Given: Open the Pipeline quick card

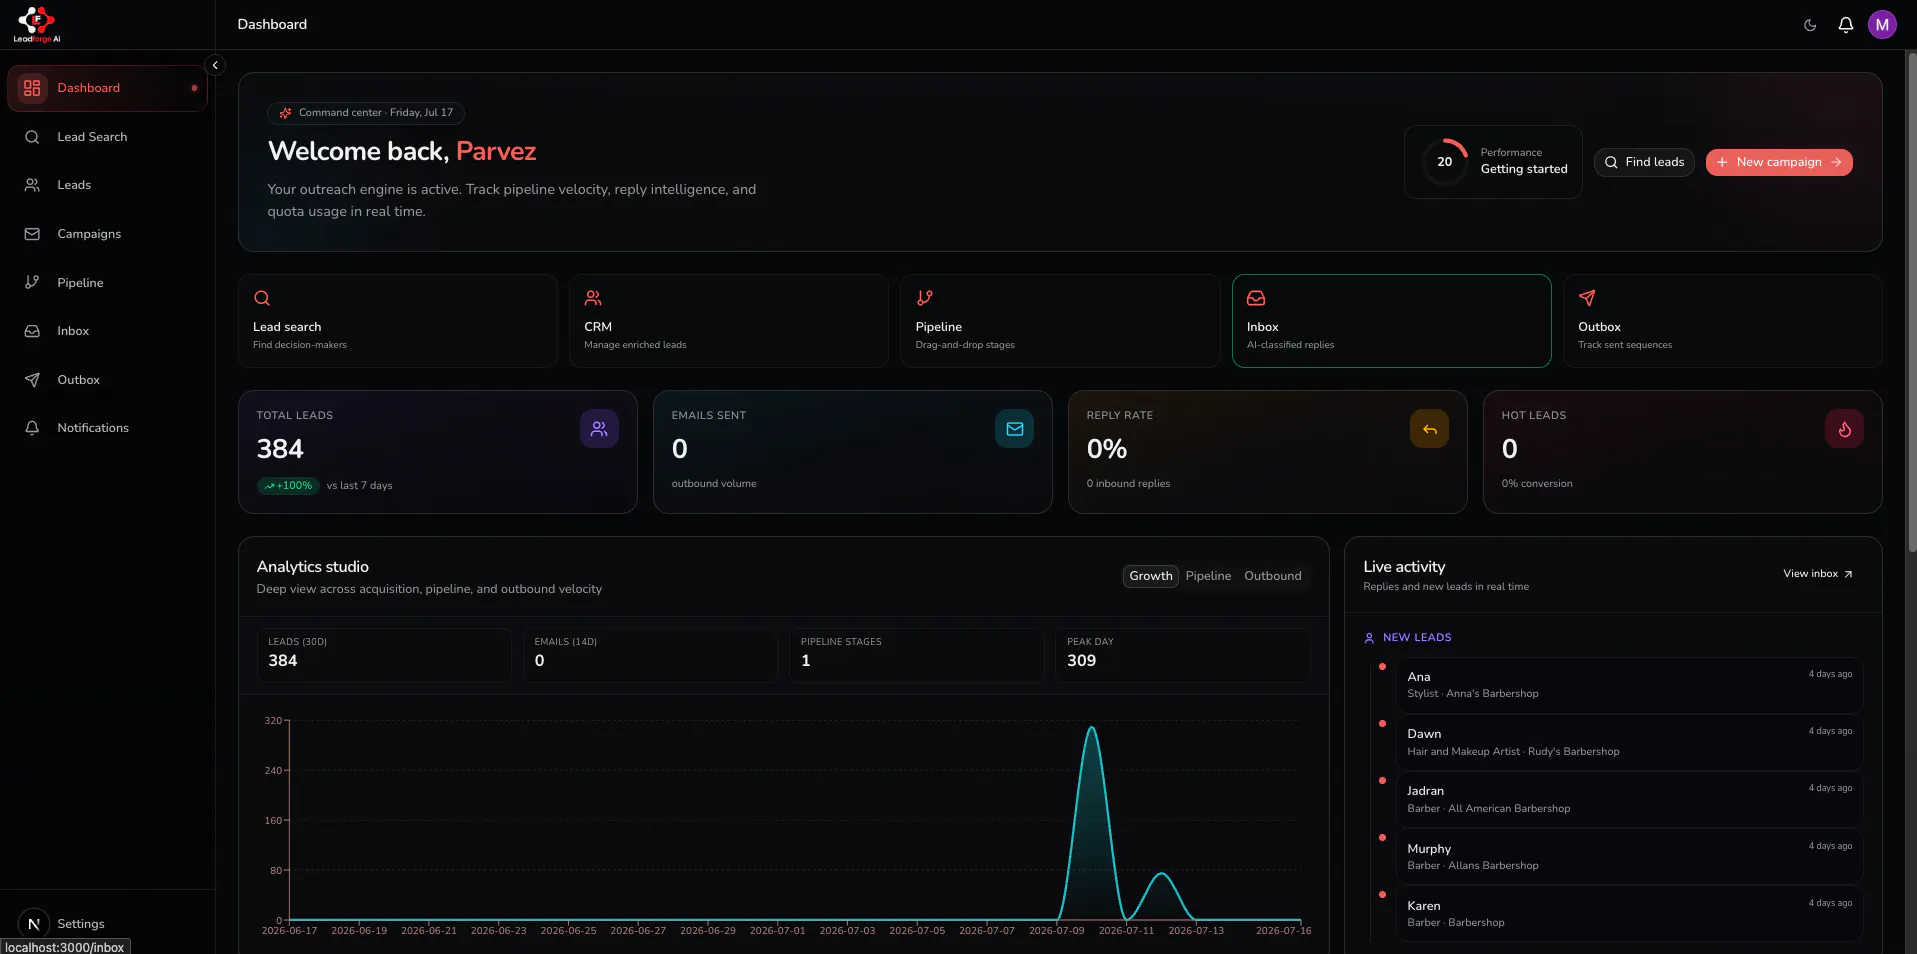Looking at the screenshot, I should point(1060,321).
